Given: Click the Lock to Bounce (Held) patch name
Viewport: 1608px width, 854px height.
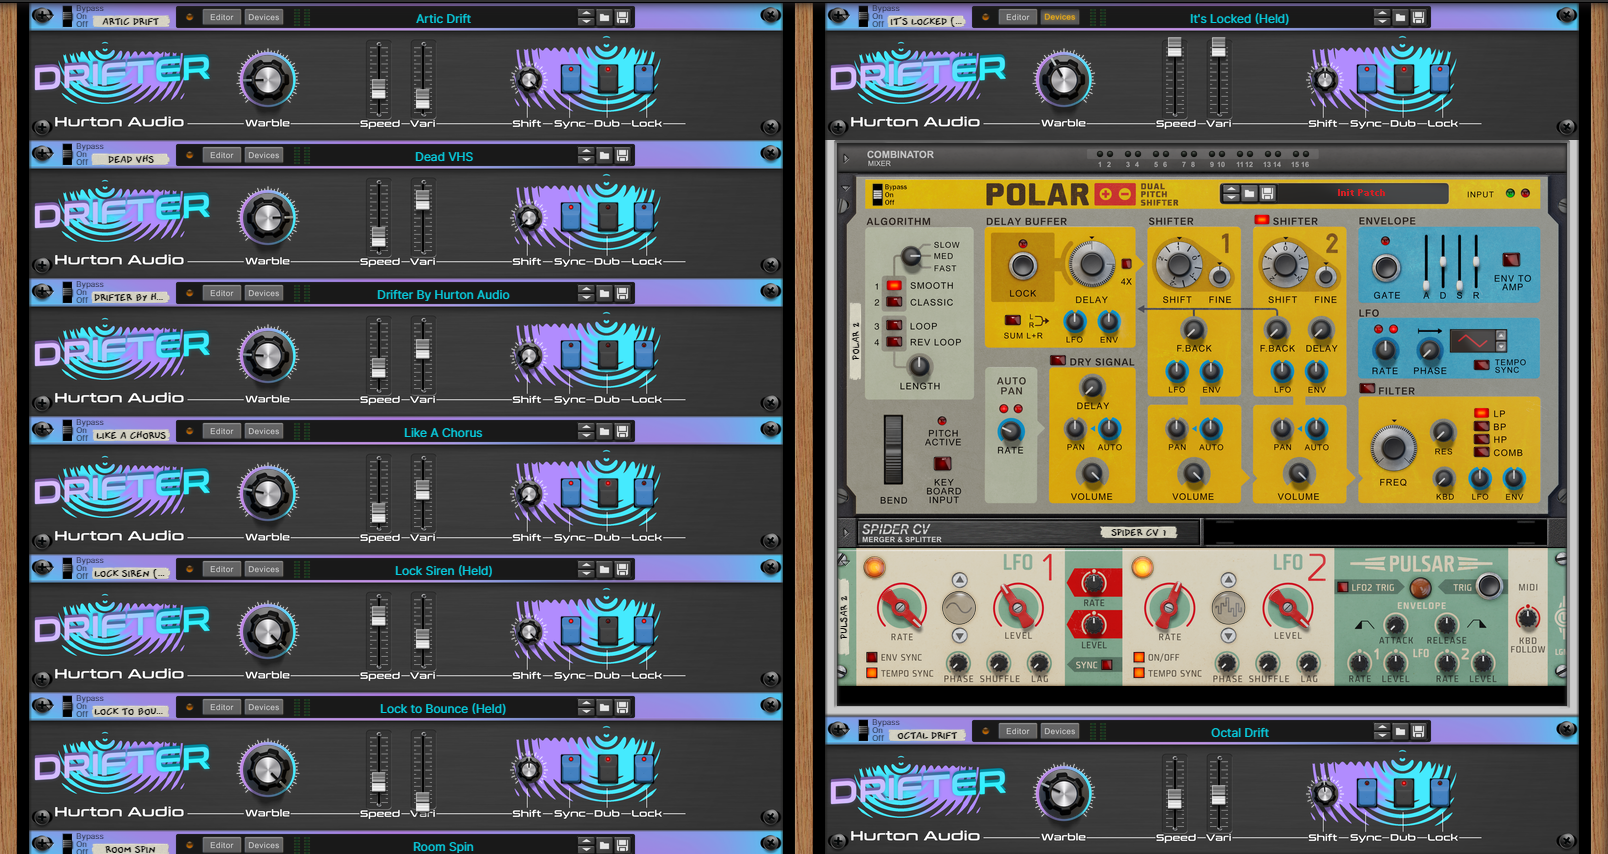Looking at the screenshot, I should pos(442,709).
